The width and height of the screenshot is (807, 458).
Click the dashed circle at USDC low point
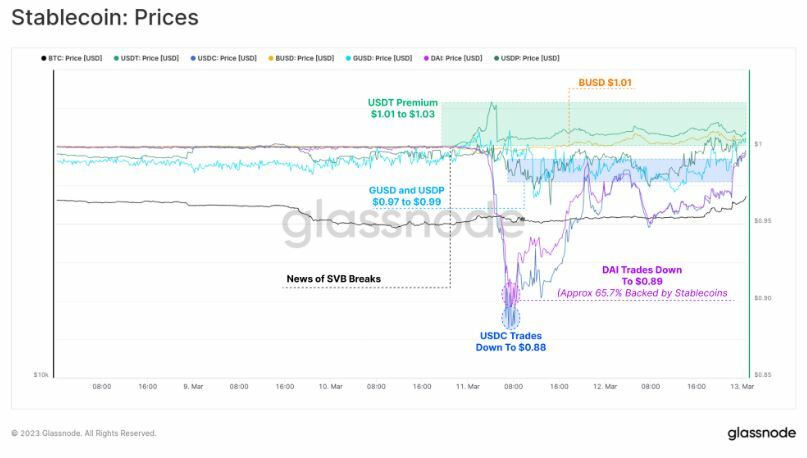tap(511, 314)
